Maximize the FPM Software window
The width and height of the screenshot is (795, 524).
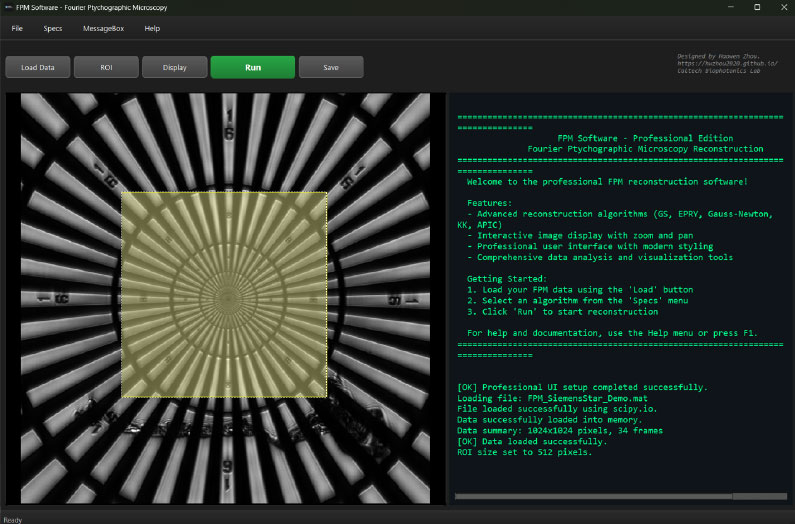click(756, 7)
